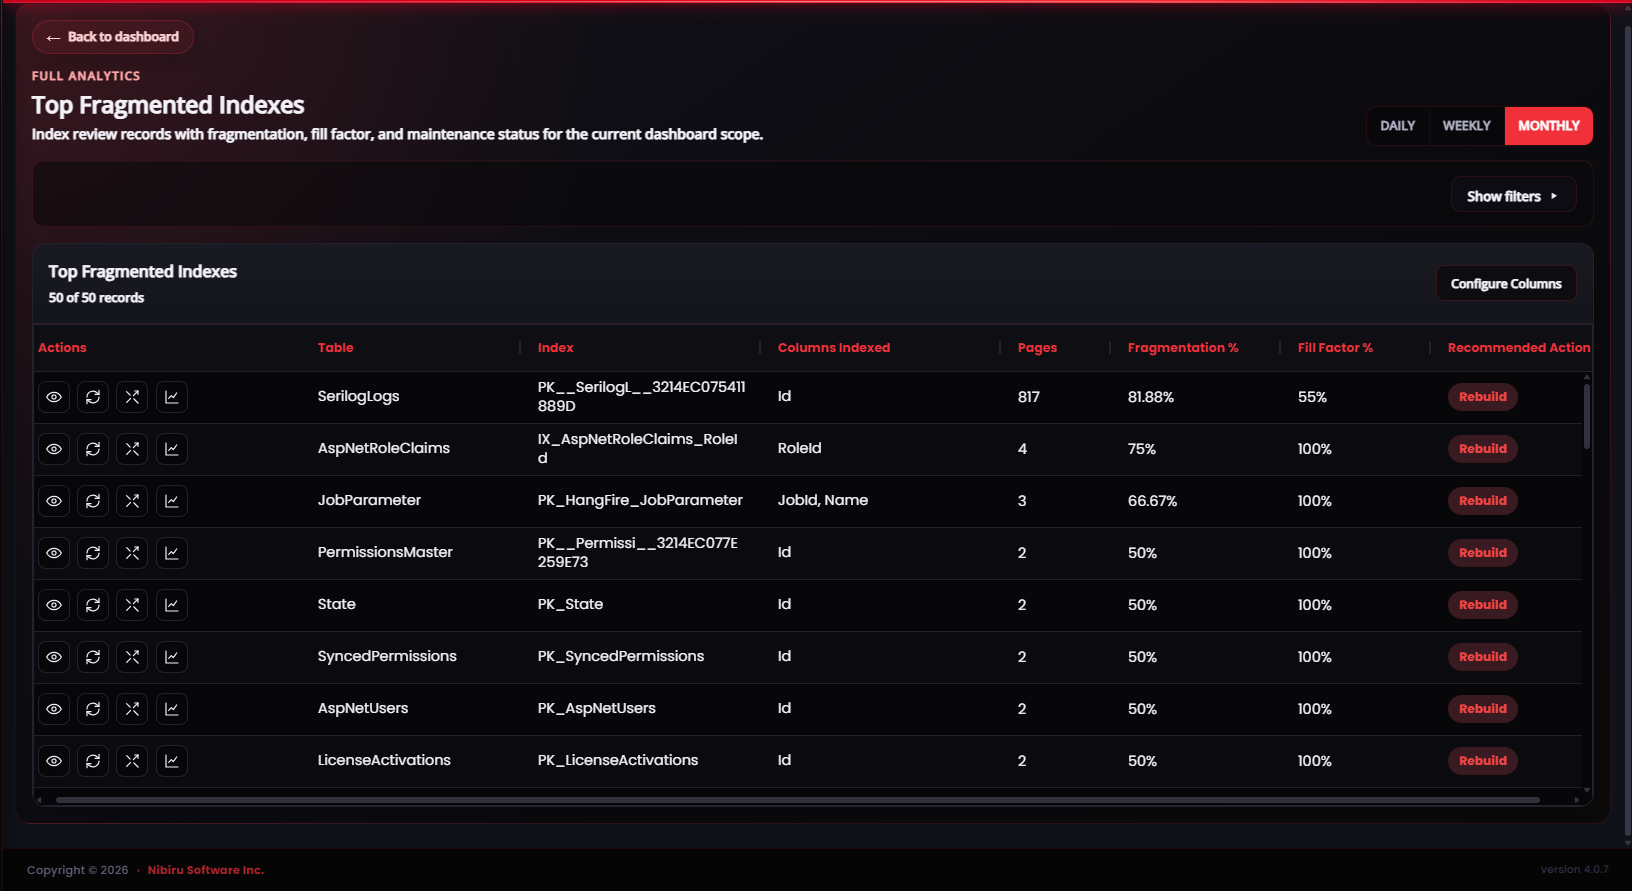Sort by Columns Indexed header

pyautogui.click(x=834, y=348)
